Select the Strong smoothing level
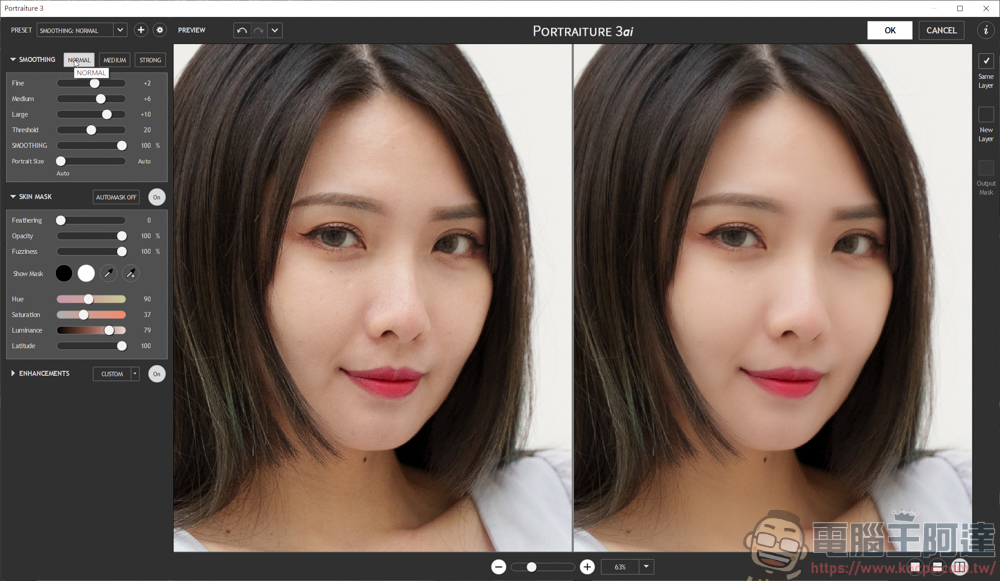 tap(150, 60)
